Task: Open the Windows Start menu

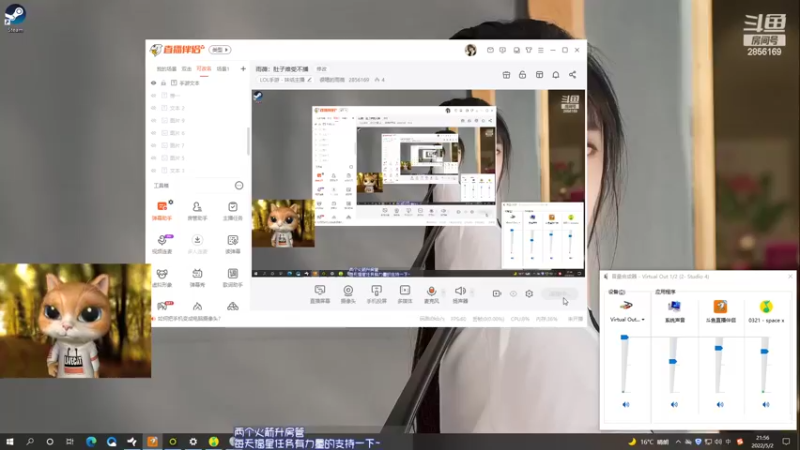Action: pos(10,441)
